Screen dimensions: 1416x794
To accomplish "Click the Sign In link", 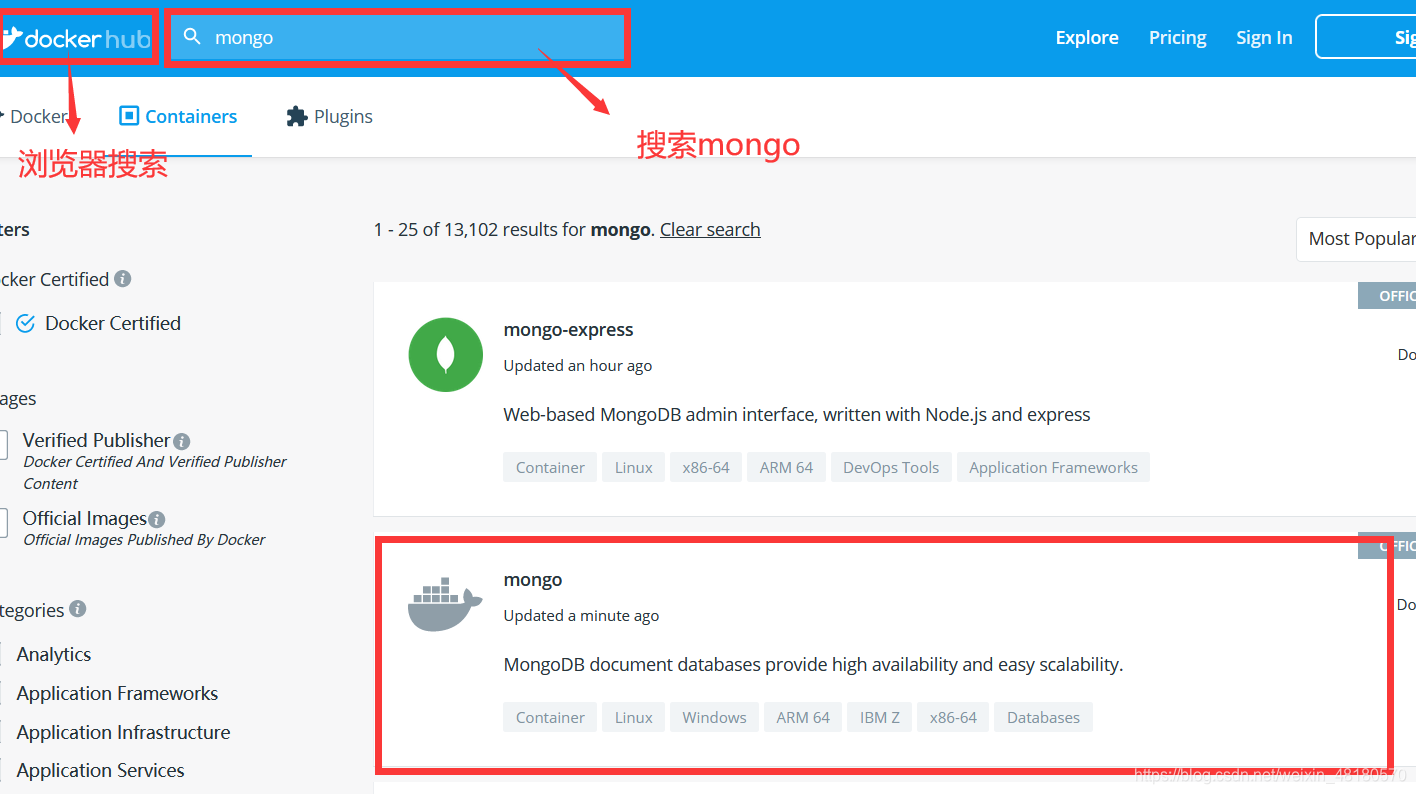I will (1264, 37).
